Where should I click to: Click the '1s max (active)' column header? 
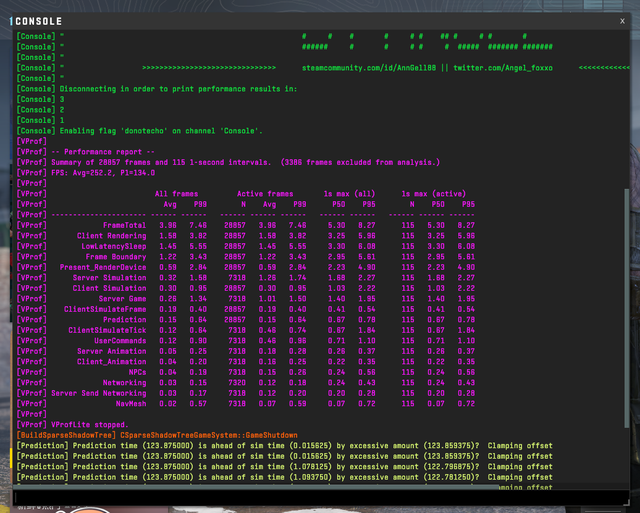[433, 194]
